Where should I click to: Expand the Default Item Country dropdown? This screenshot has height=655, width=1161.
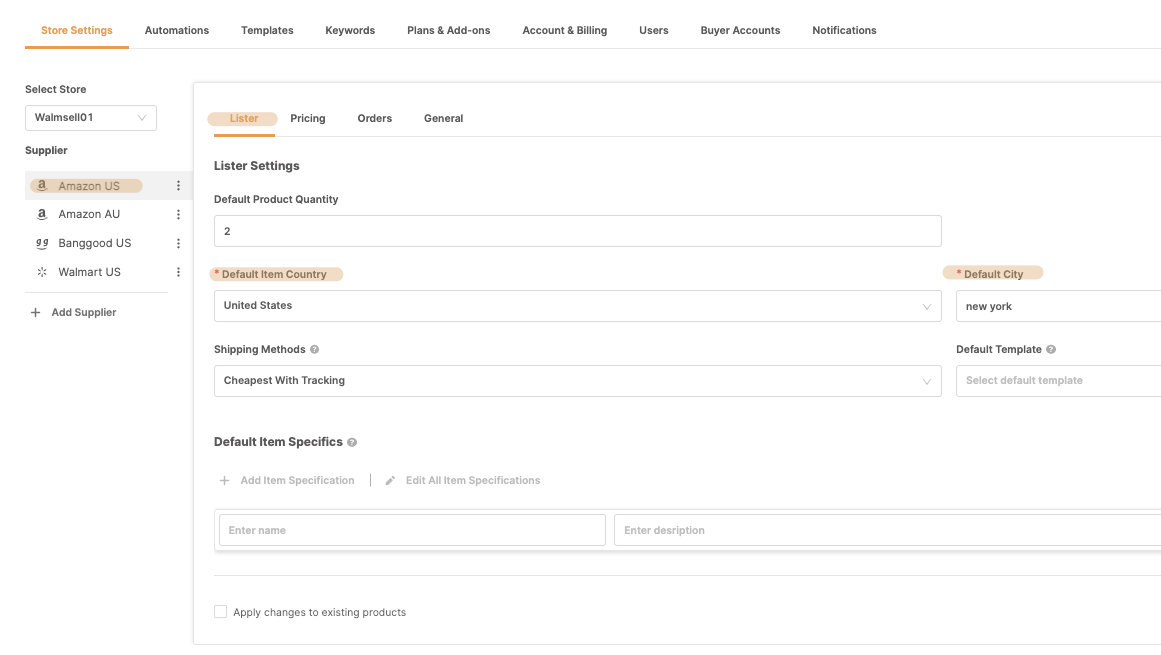[x=578, y=306]
